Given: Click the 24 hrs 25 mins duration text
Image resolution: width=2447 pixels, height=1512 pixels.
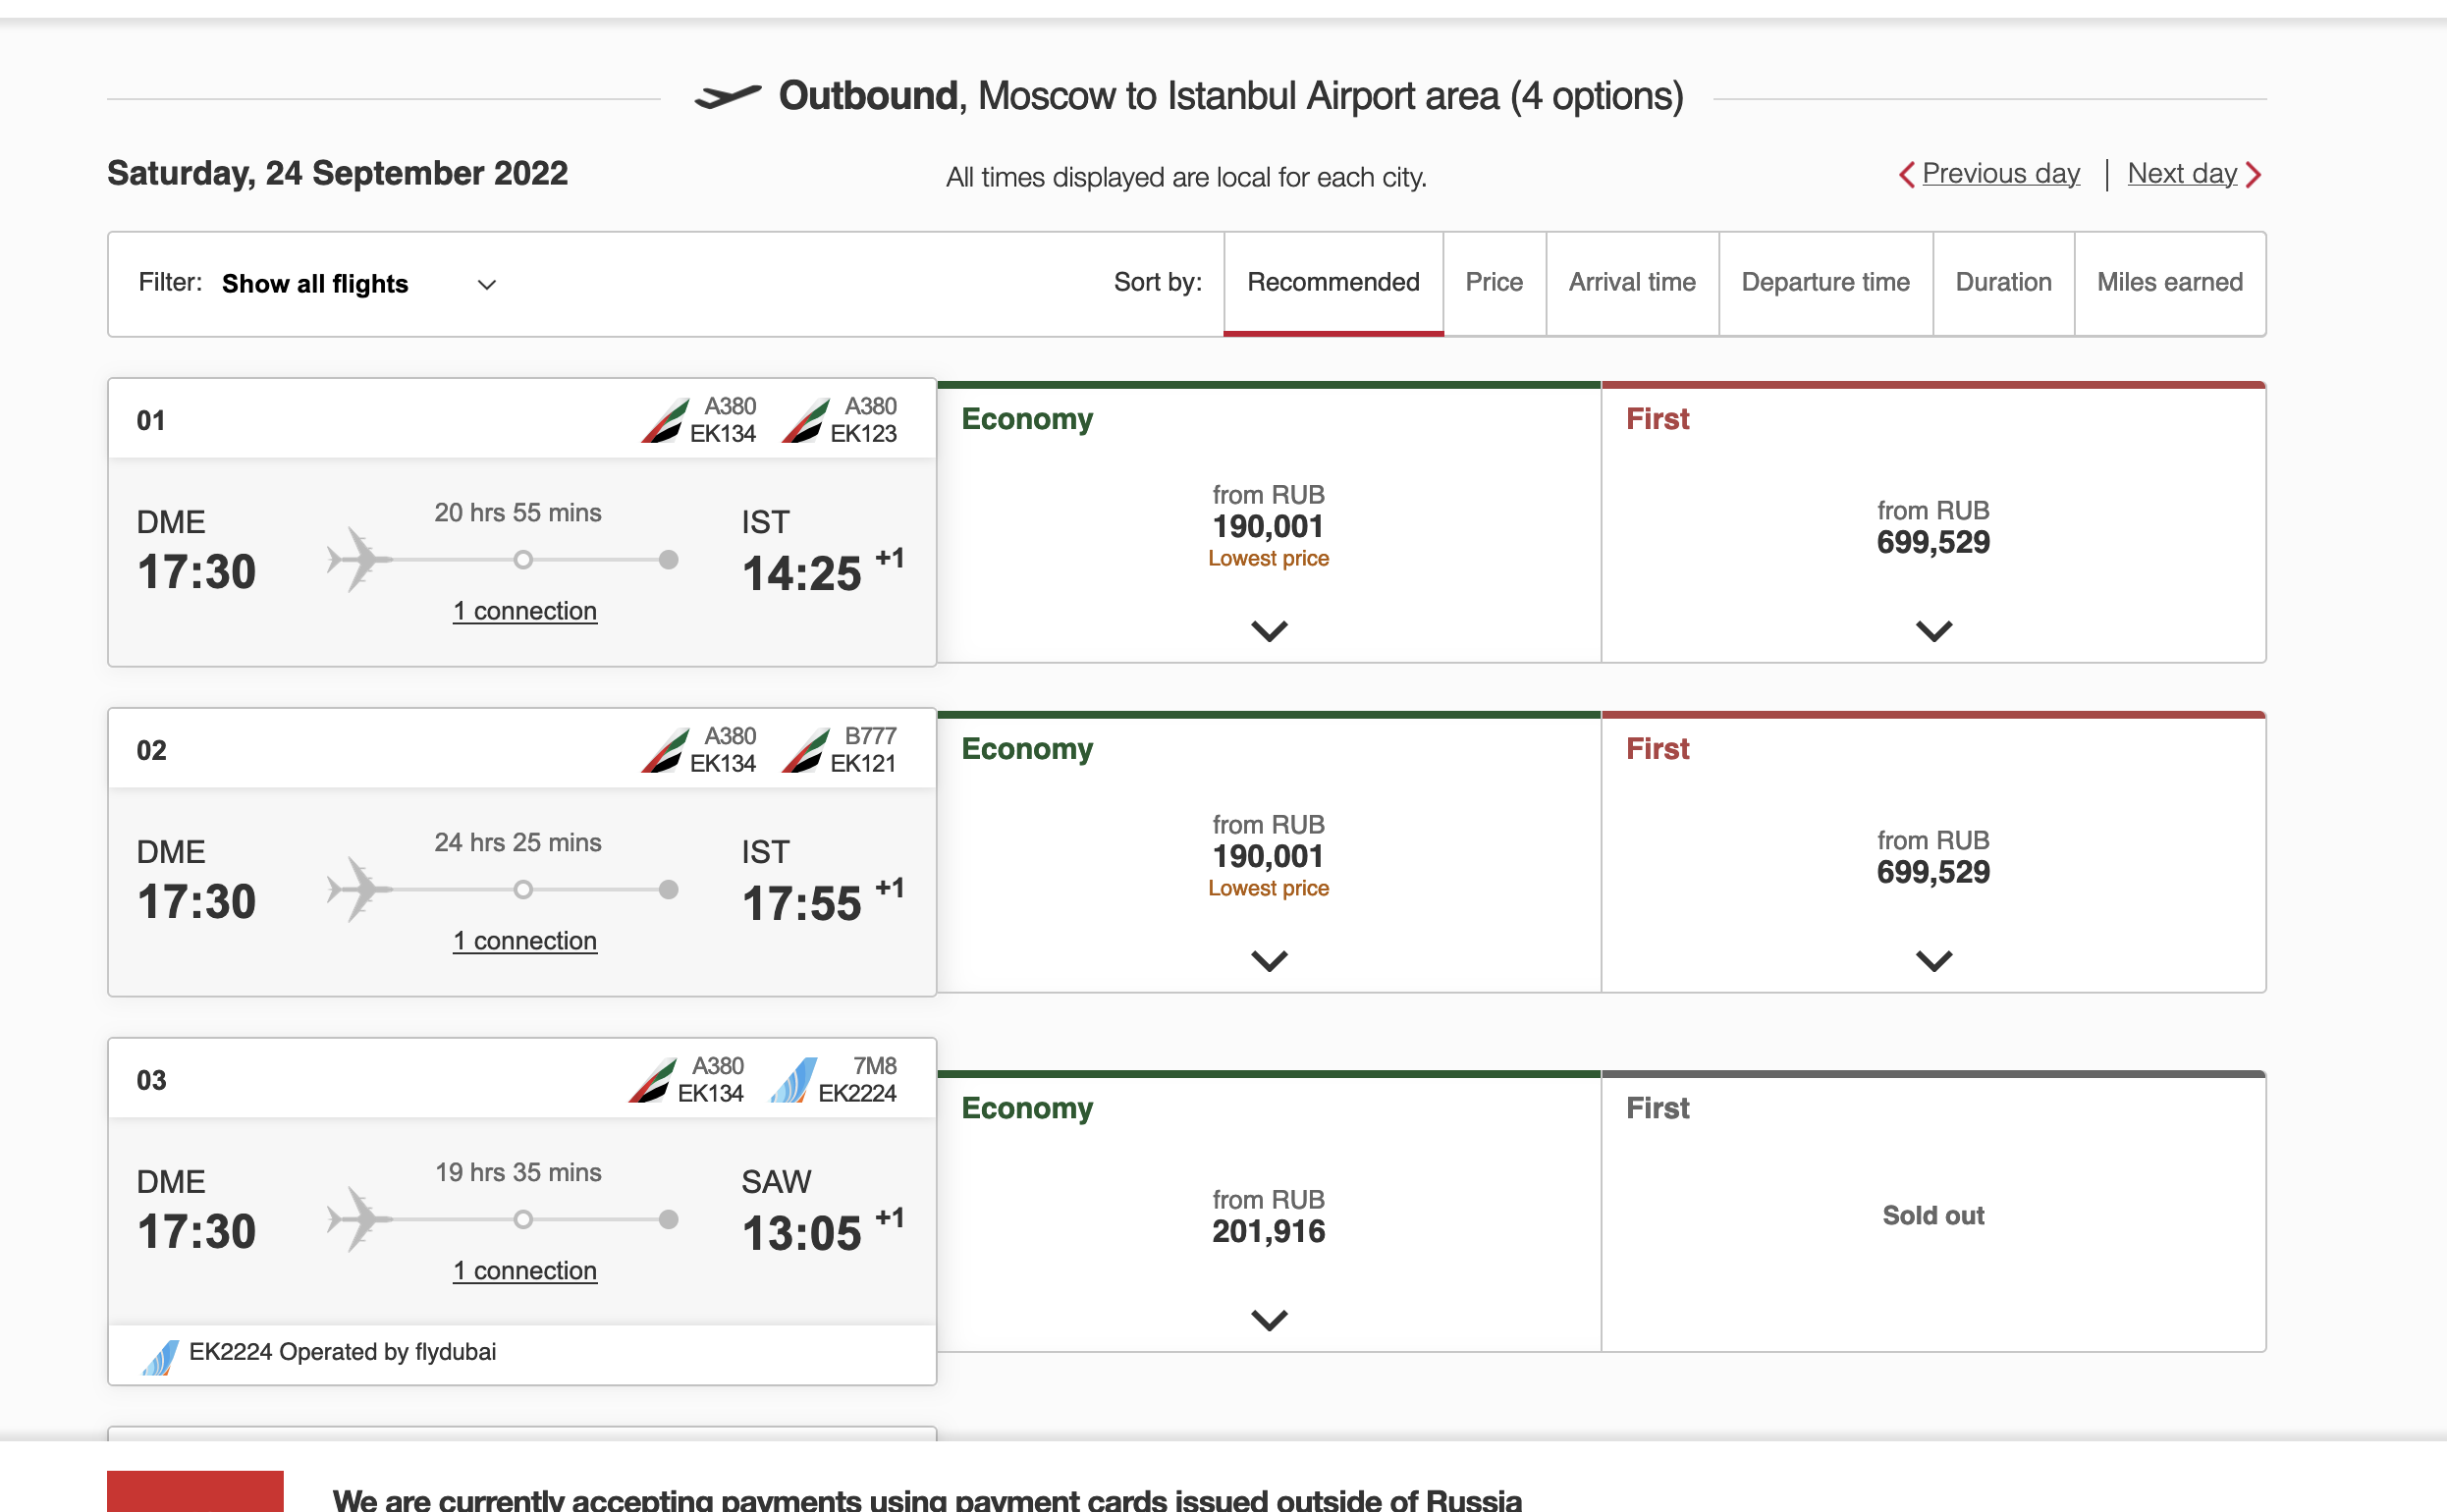Looking at the screenshot, I should tap(518, 843).
